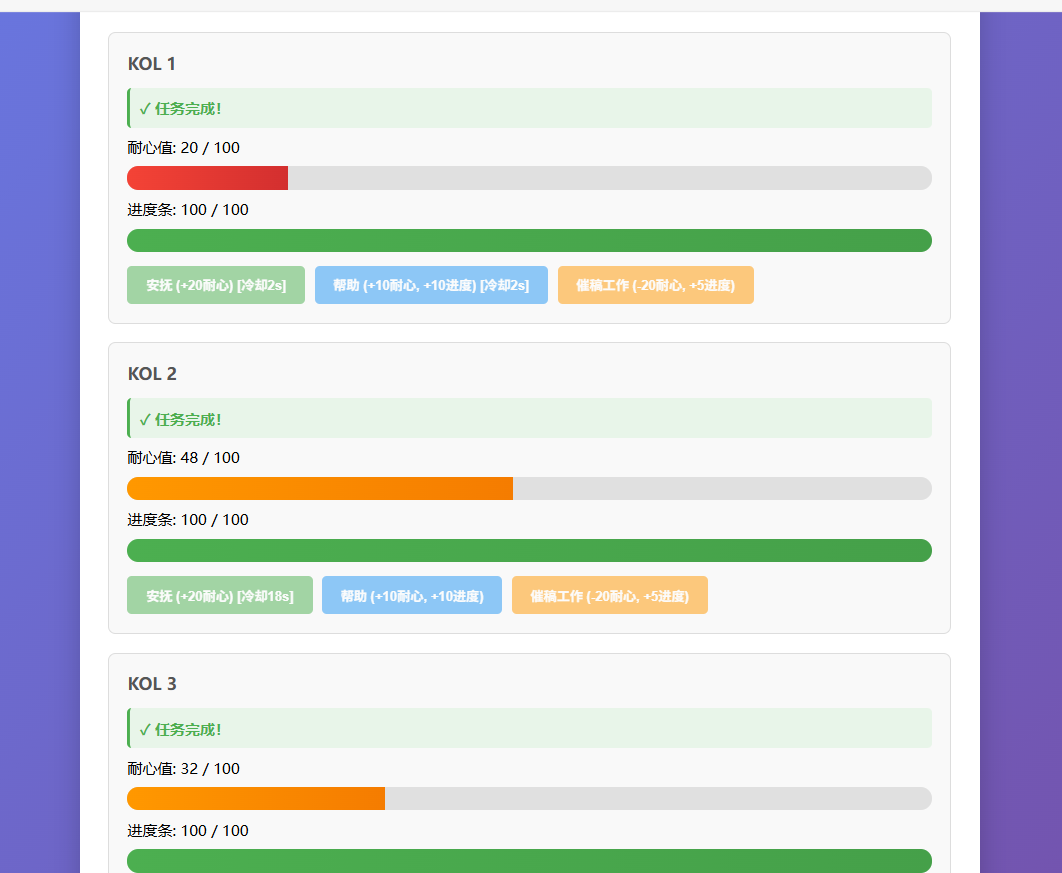This screenshot has width=1062, height=873.
Task: Click the 耐心值: 32 / 100 label
Action: pyautogui.click(x=184, y=769)
